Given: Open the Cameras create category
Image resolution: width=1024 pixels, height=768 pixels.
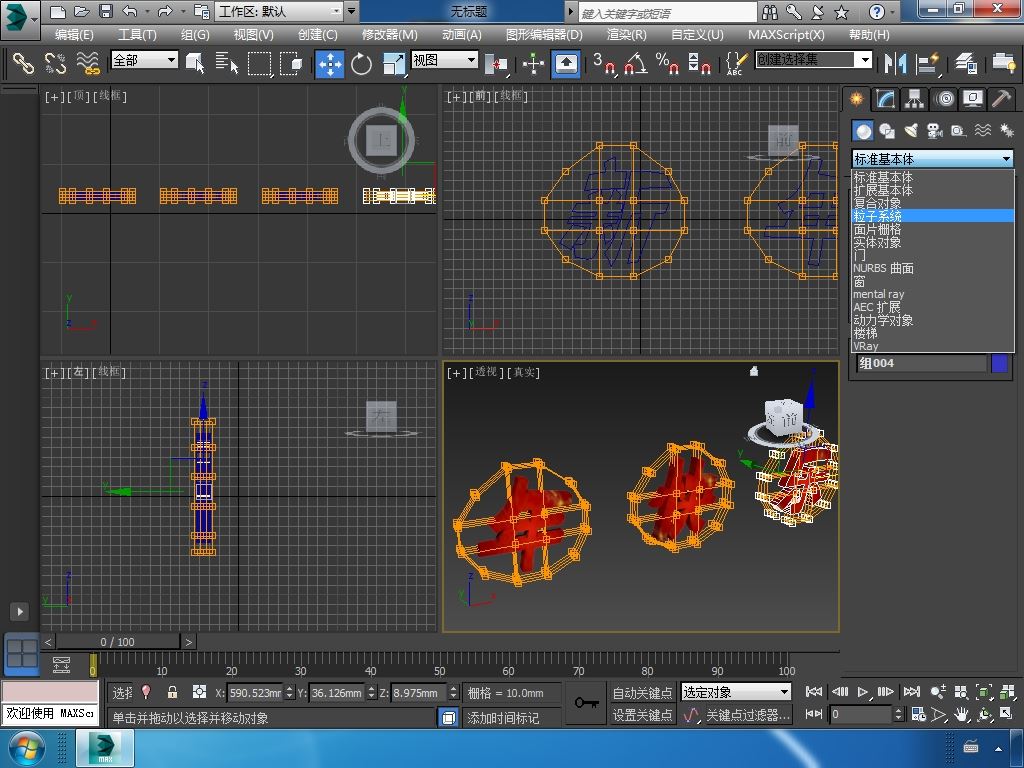Looking at the screenshot, I should pos(935,131).
